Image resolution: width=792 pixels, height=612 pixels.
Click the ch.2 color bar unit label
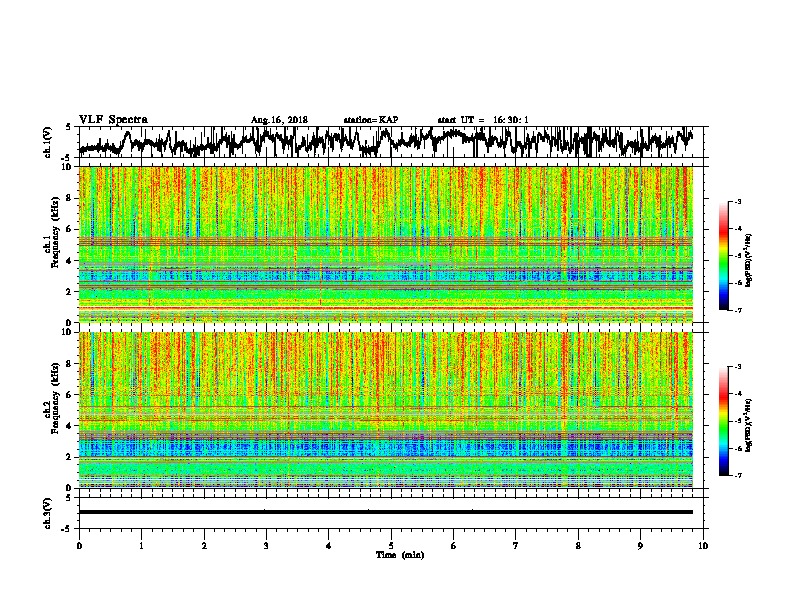click(749, 425)
